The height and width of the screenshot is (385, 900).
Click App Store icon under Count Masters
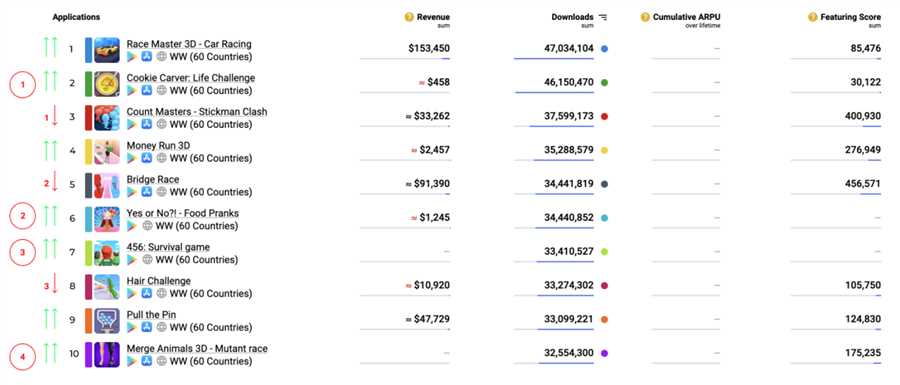pyautogui.click(x=147, y=125)
